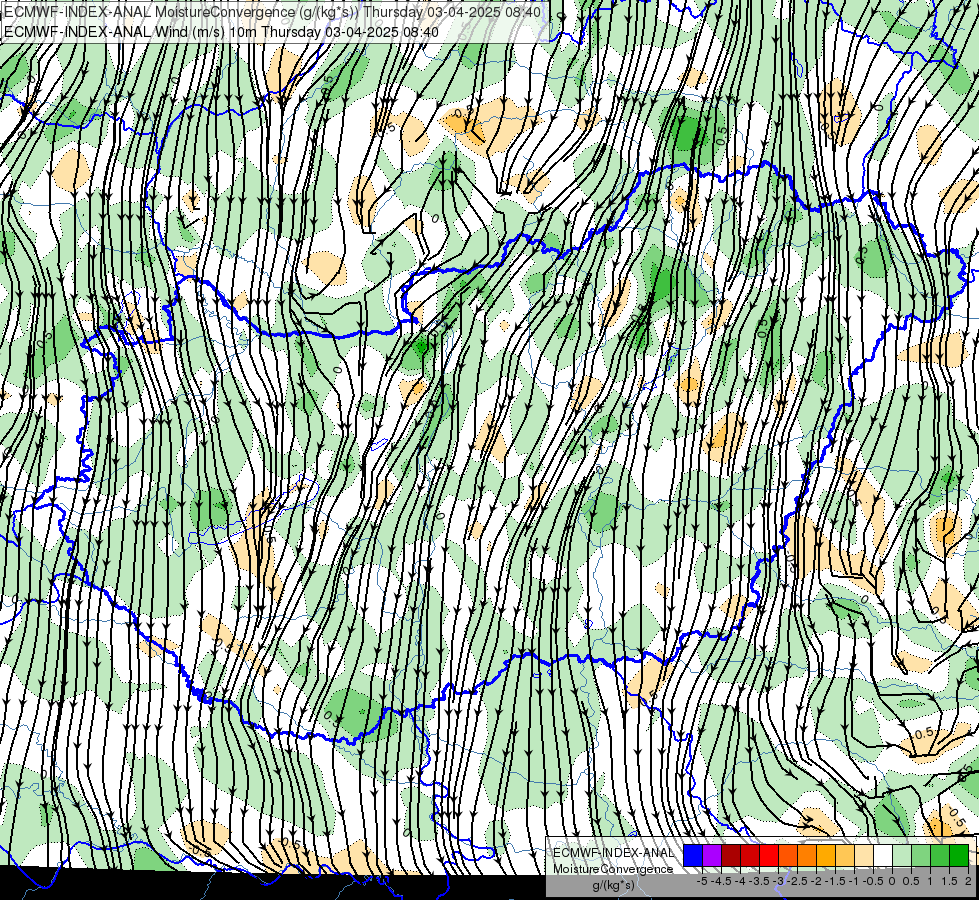
Task: Click the MoistureConvergence title line at top
Action: (272, 12)
